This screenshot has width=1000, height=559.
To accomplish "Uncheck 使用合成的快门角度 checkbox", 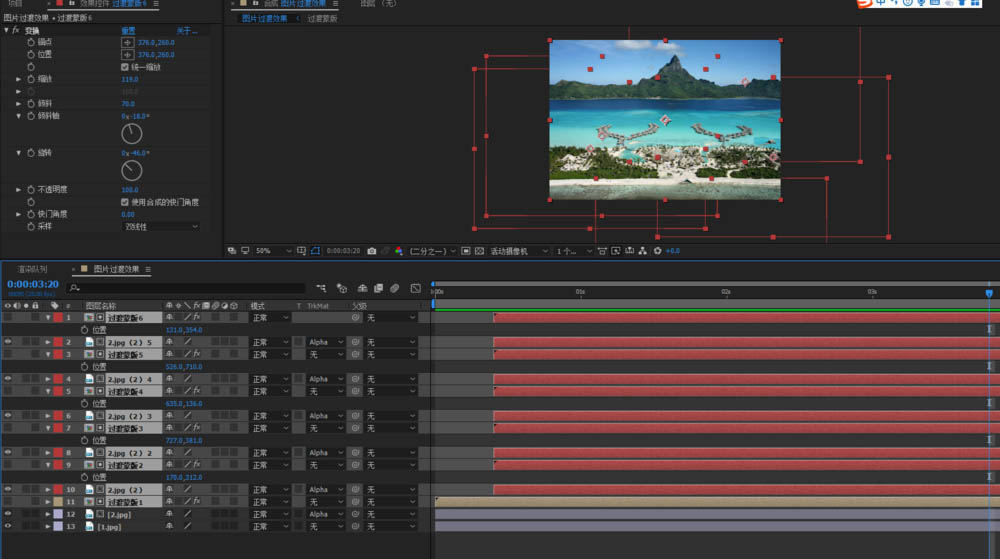I will coord(125,202).
